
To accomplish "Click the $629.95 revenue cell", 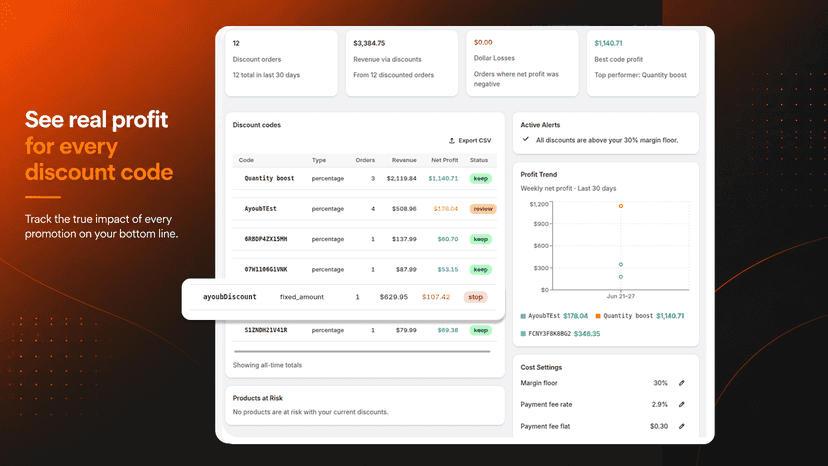I will [x=393, y=297].
